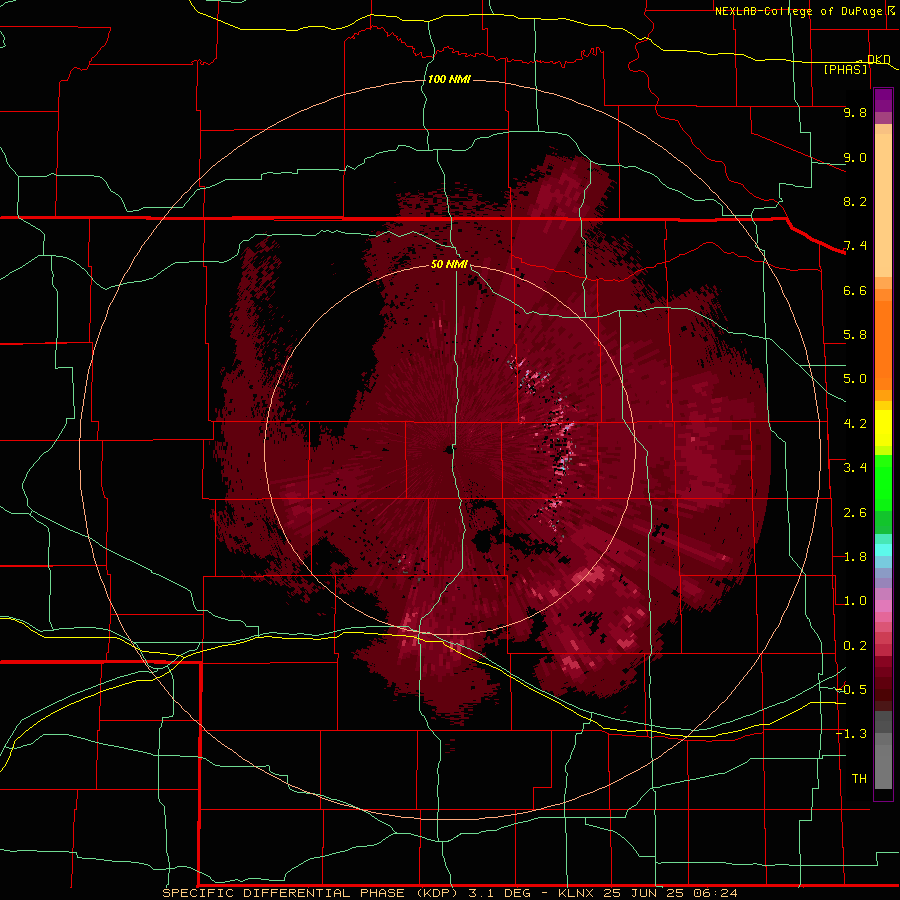Click the 3.4 value on the color scale
This screenshot has width=900, height=900.
[x=855, y=468]
